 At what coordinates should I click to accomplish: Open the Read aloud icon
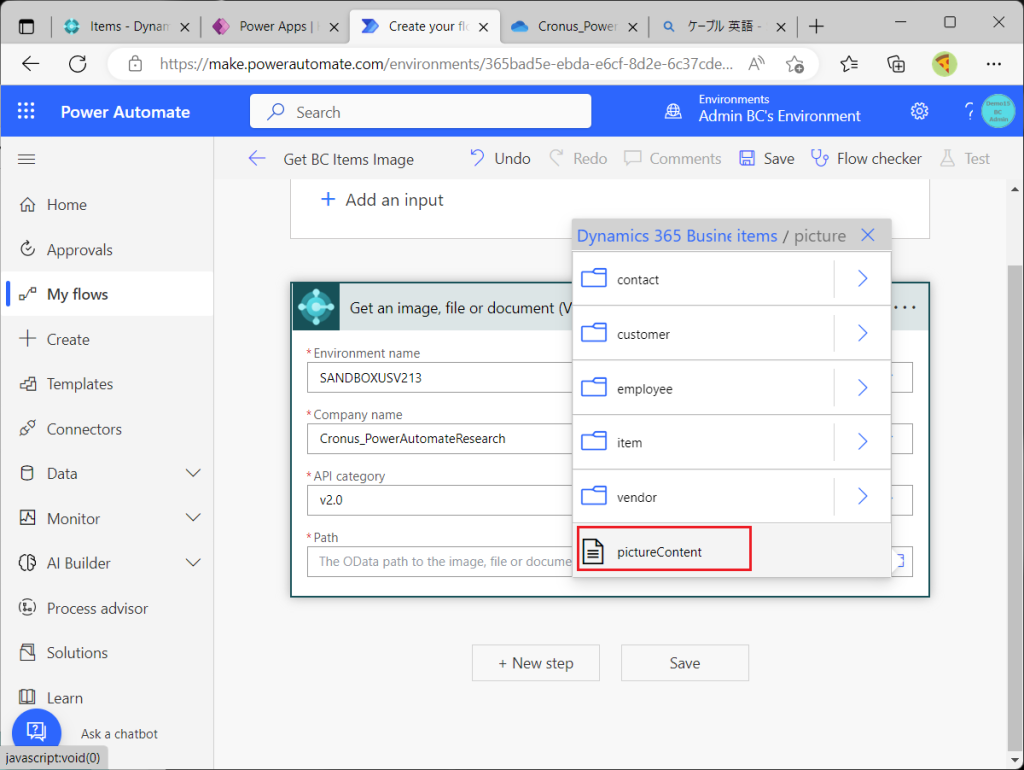(x=756, y=64)
